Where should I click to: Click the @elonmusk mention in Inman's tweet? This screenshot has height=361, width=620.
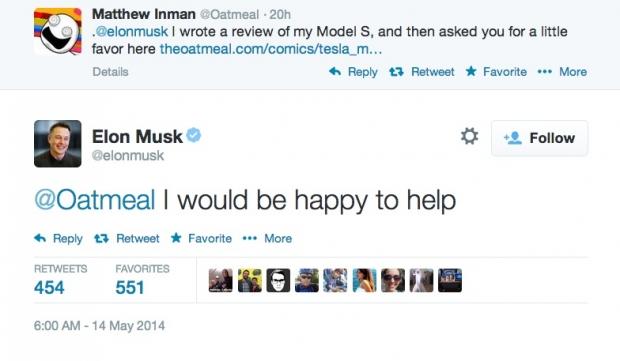click(x=132, y=32)
